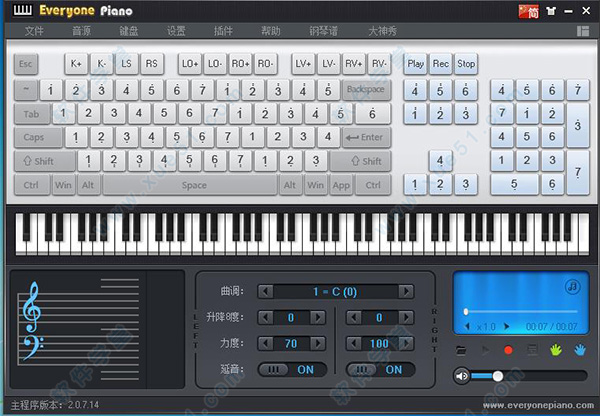Screen dimensions: 600x416
Task: Toggle right-hand sustain ON switch
Action: click(378, 369)
